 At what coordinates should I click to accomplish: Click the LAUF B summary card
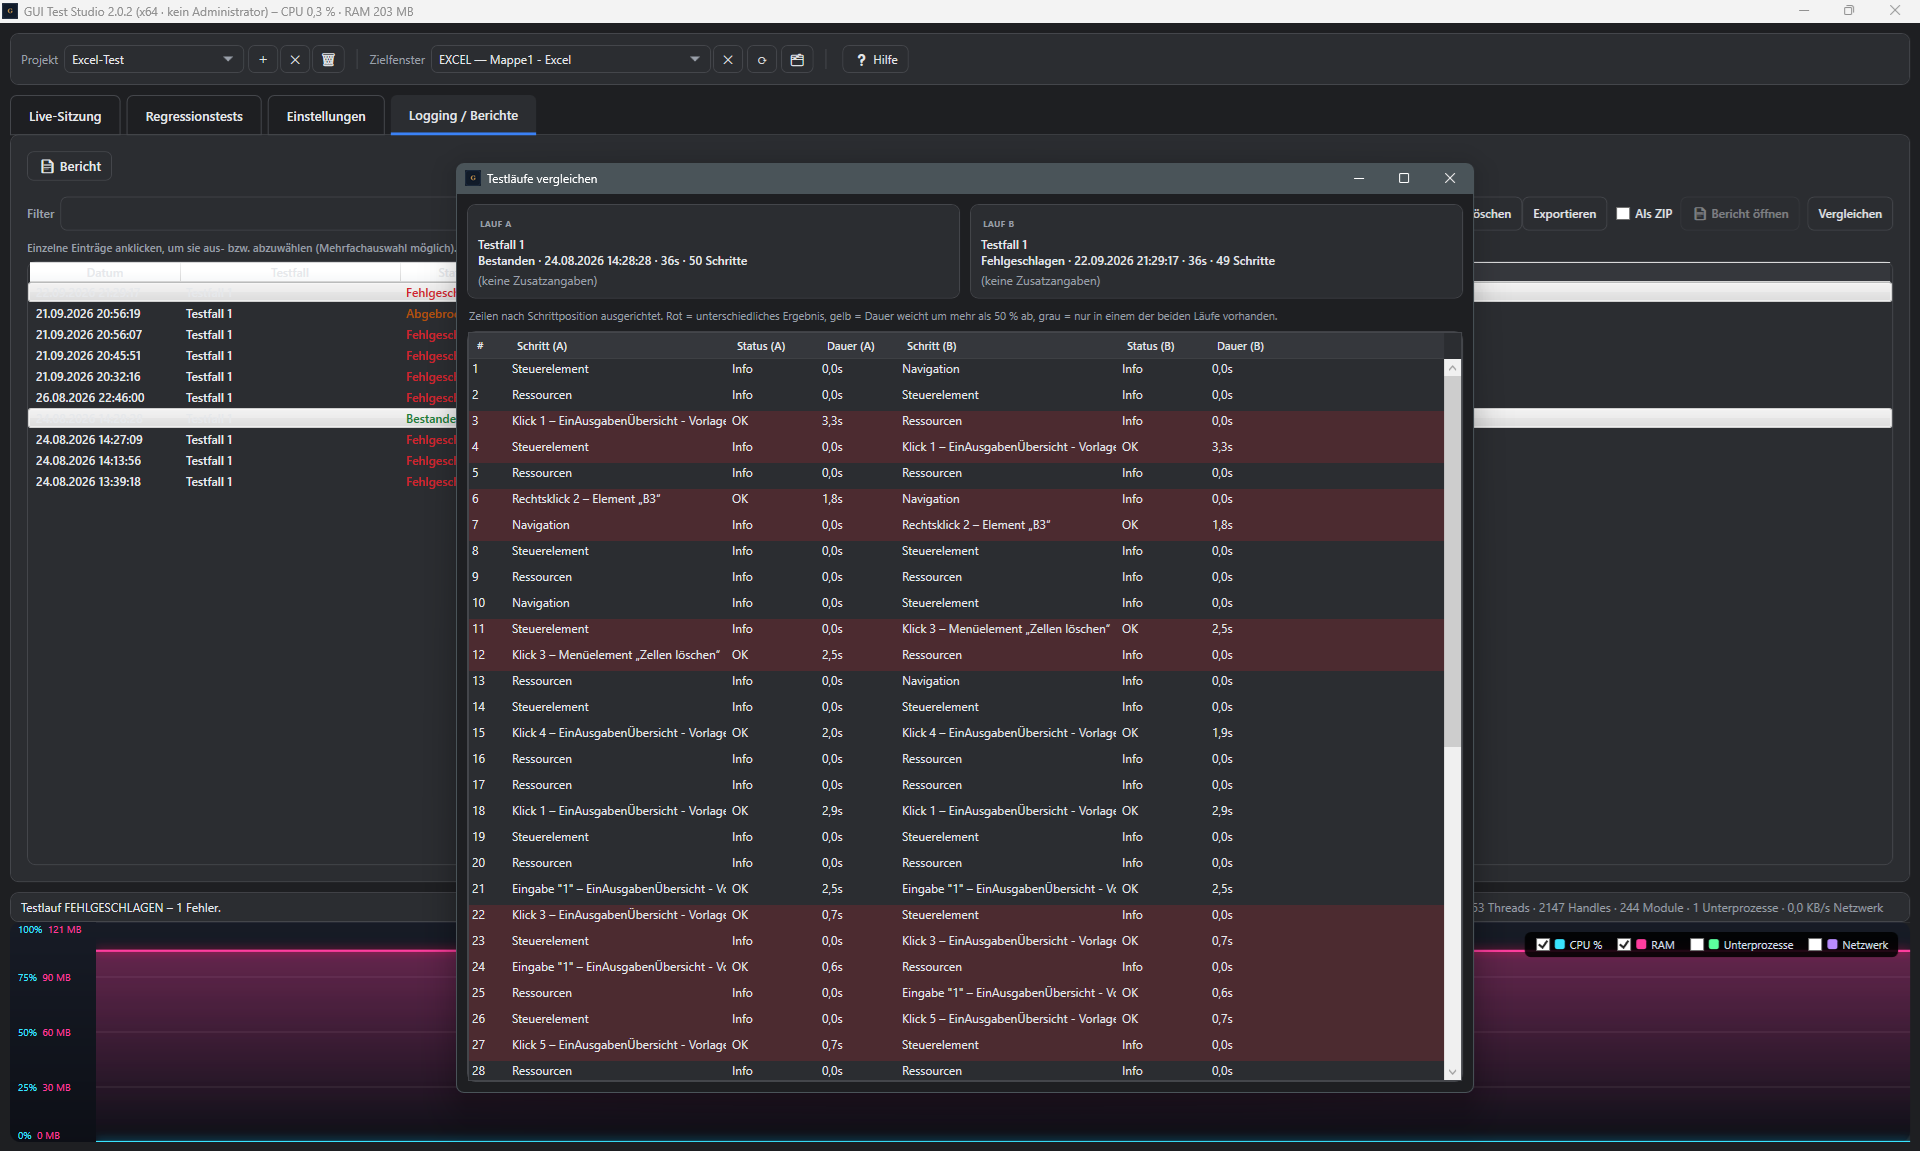[1216, 252]
